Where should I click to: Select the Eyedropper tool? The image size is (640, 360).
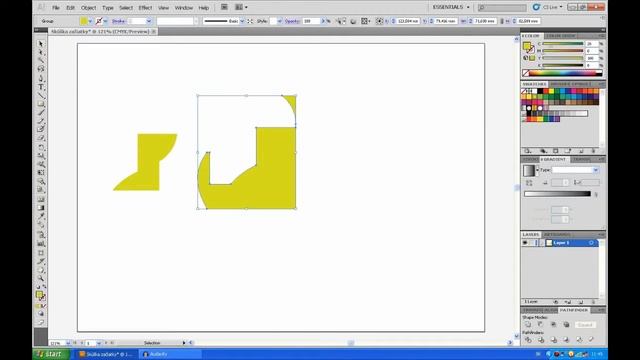41,216
